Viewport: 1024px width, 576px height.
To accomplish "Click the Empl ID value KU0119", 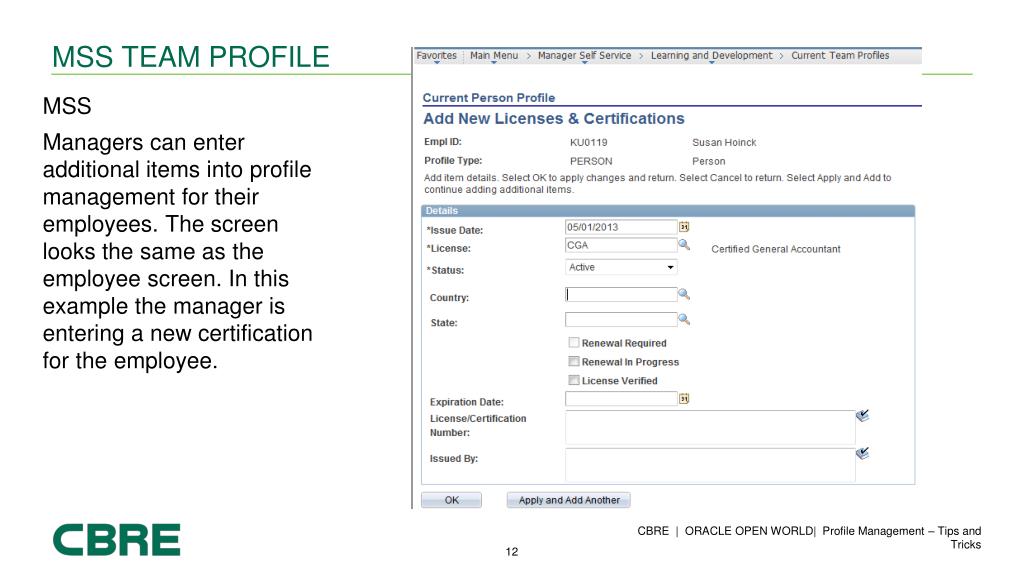I will click(x=588, y=142).
